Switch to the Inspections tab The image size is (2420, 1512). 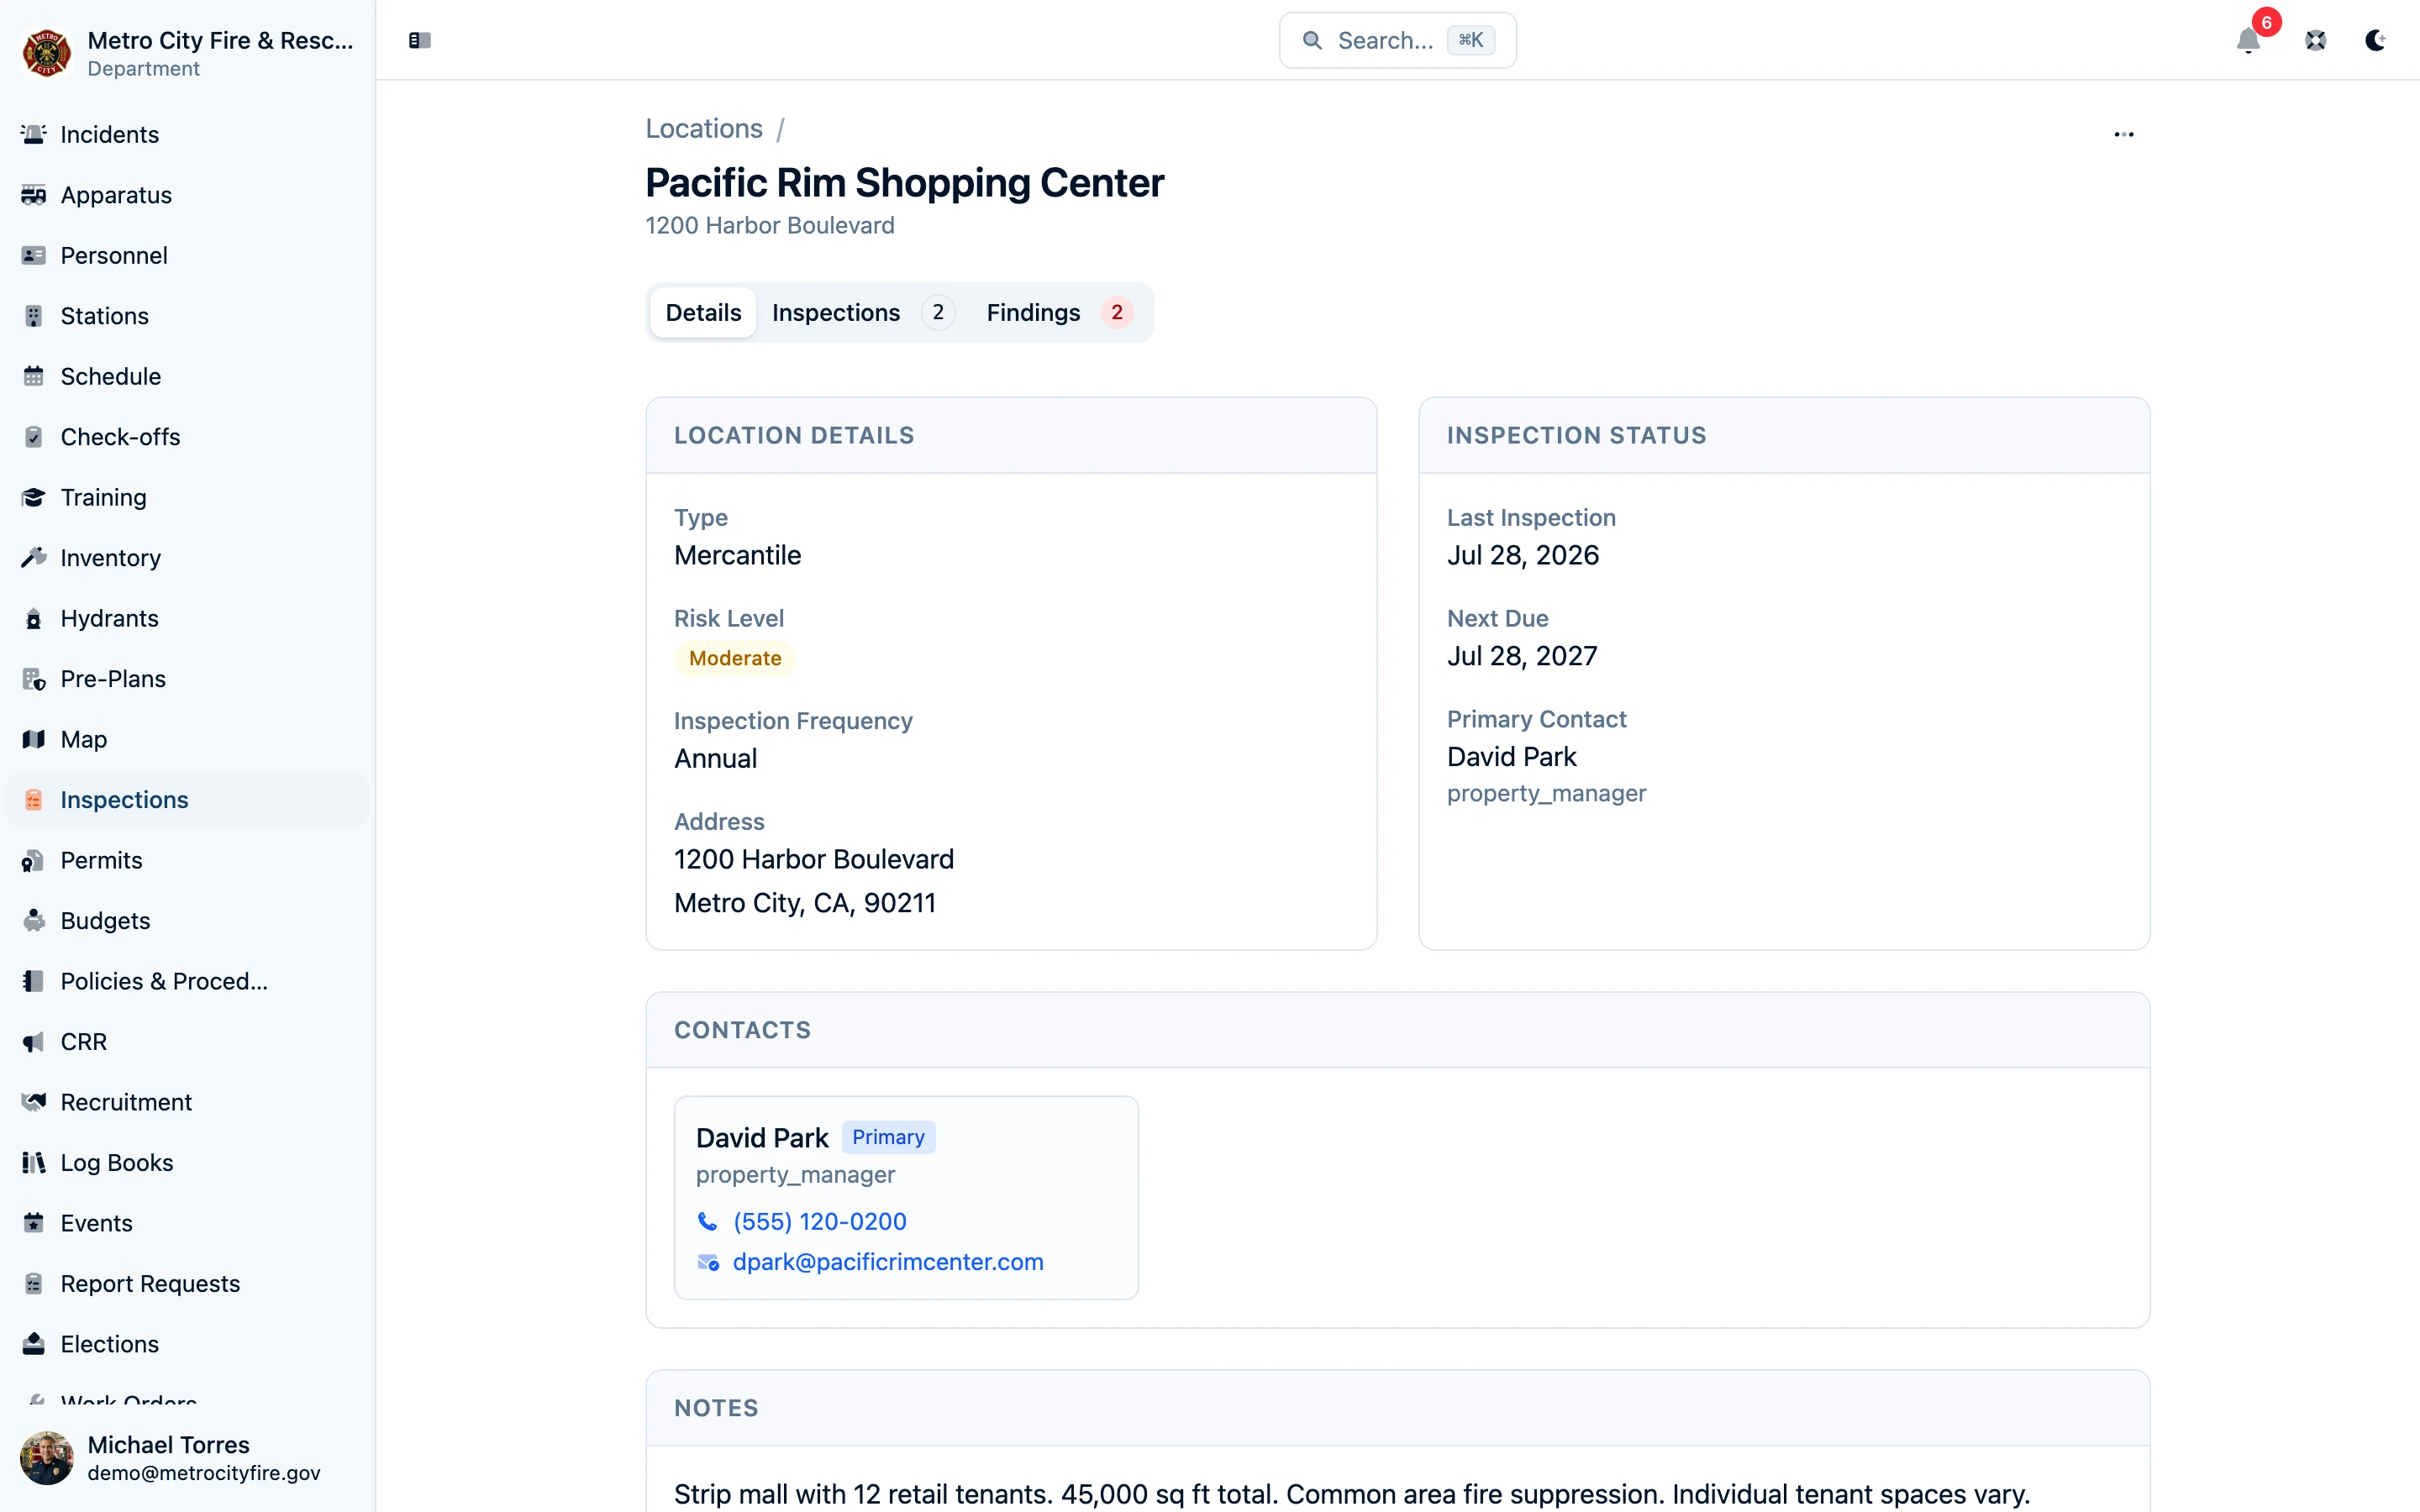[862, 313]
